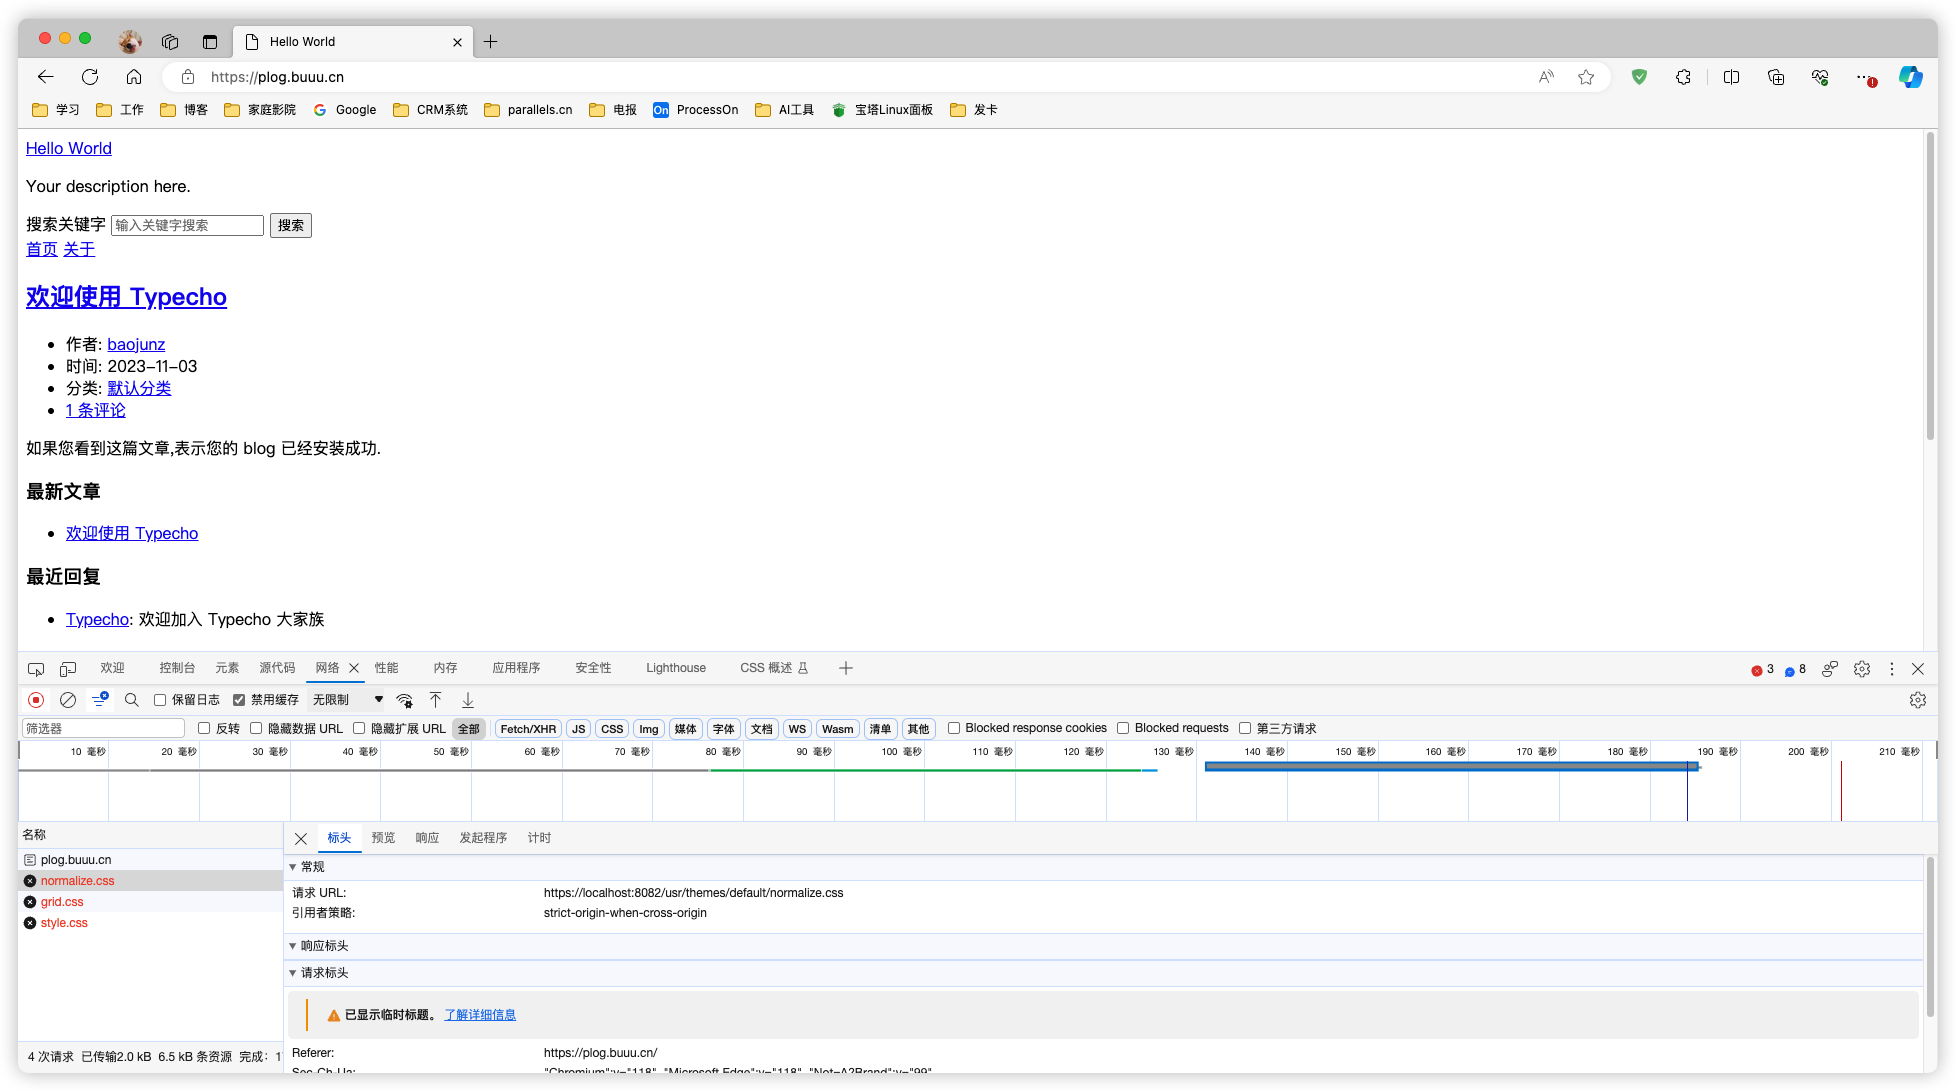The width and height of the screenshot is (1956, 1091).
Task: Open network search magnifier icon
Action: tap(132, 700)
